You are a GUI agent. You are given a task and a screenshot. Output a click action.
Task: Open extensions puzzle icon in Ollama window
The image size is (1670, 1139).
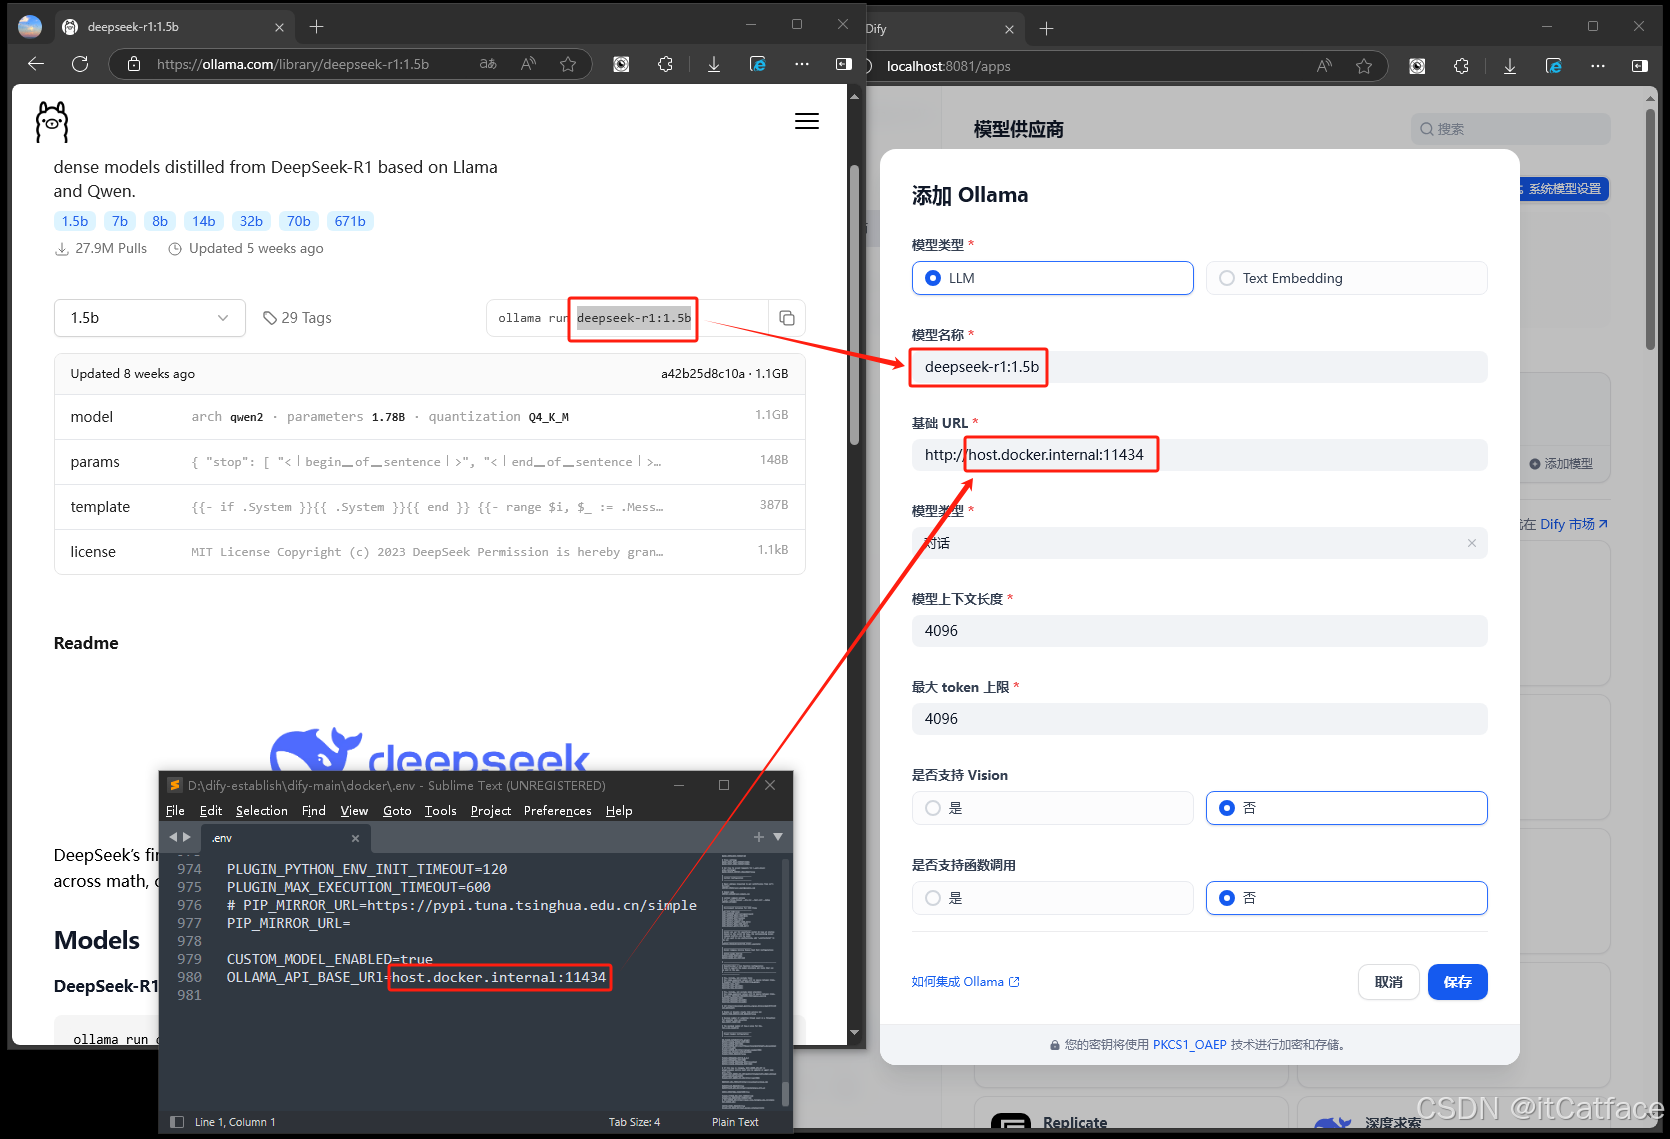(665, 64)
